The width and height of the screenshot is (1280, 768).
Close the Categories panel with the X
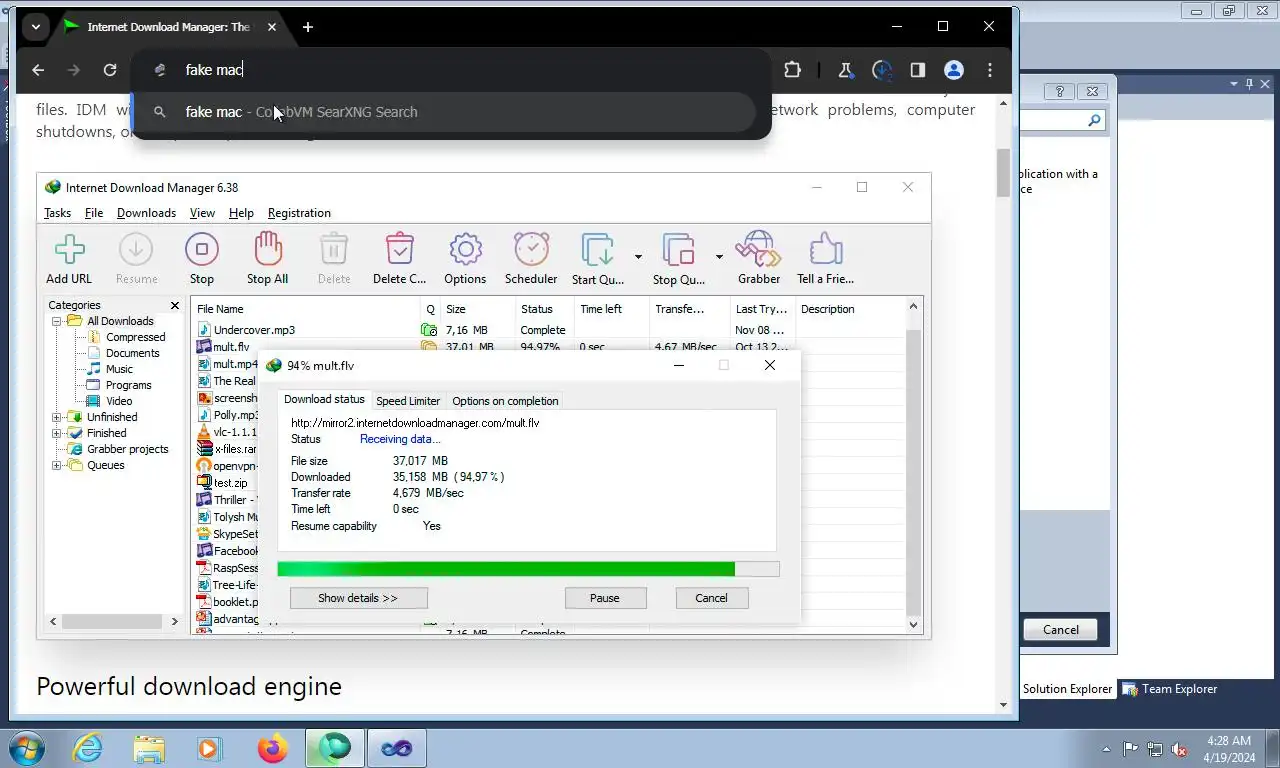[175, 306]
